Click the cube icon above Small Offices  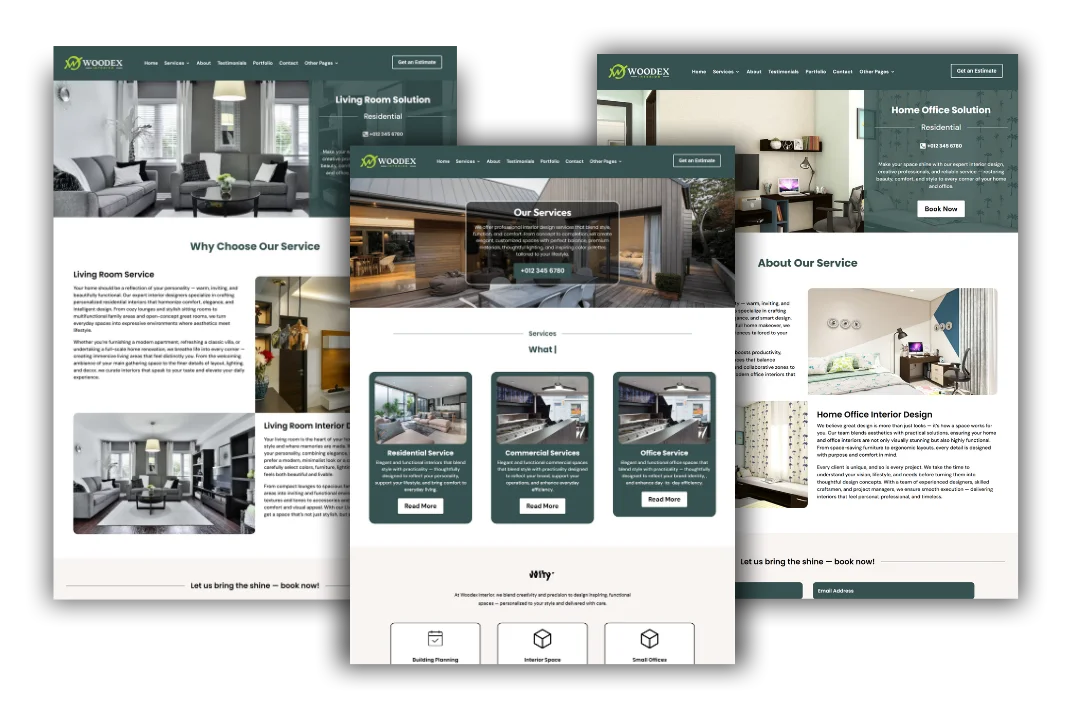[649, 637]
